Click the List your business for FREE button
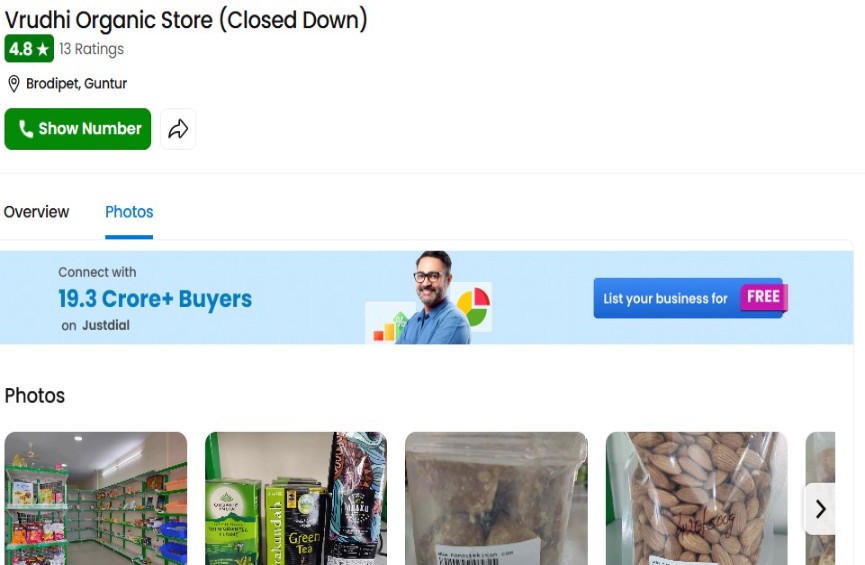Viewport: 865px width, 565px height. (691, 298)
